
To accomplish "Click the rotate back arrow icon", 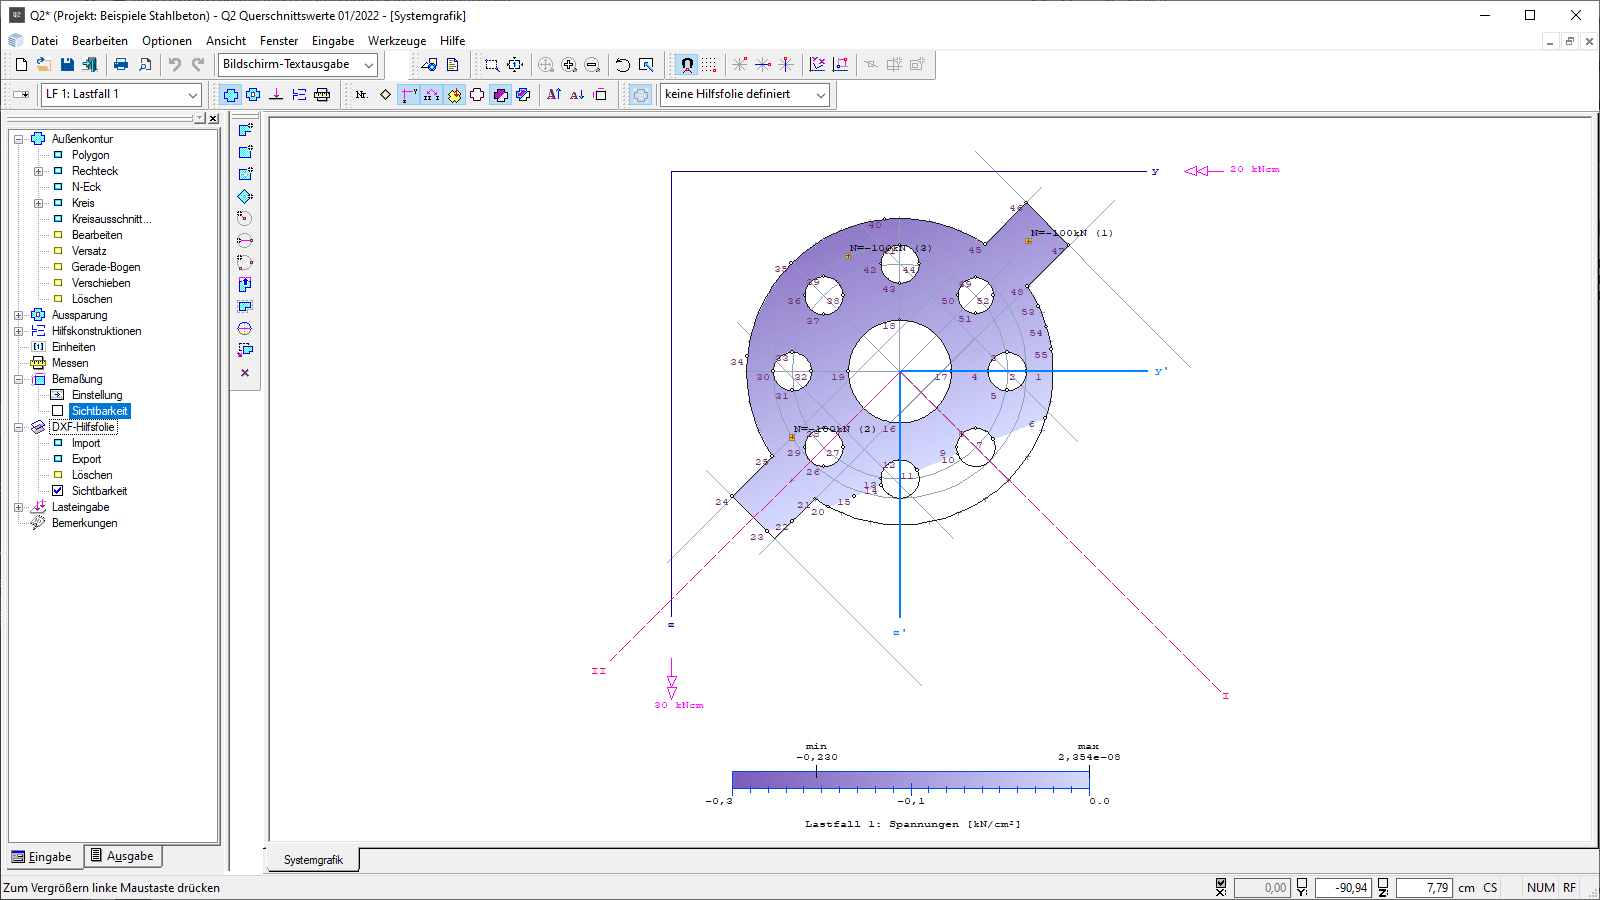I will pos(623,65).
